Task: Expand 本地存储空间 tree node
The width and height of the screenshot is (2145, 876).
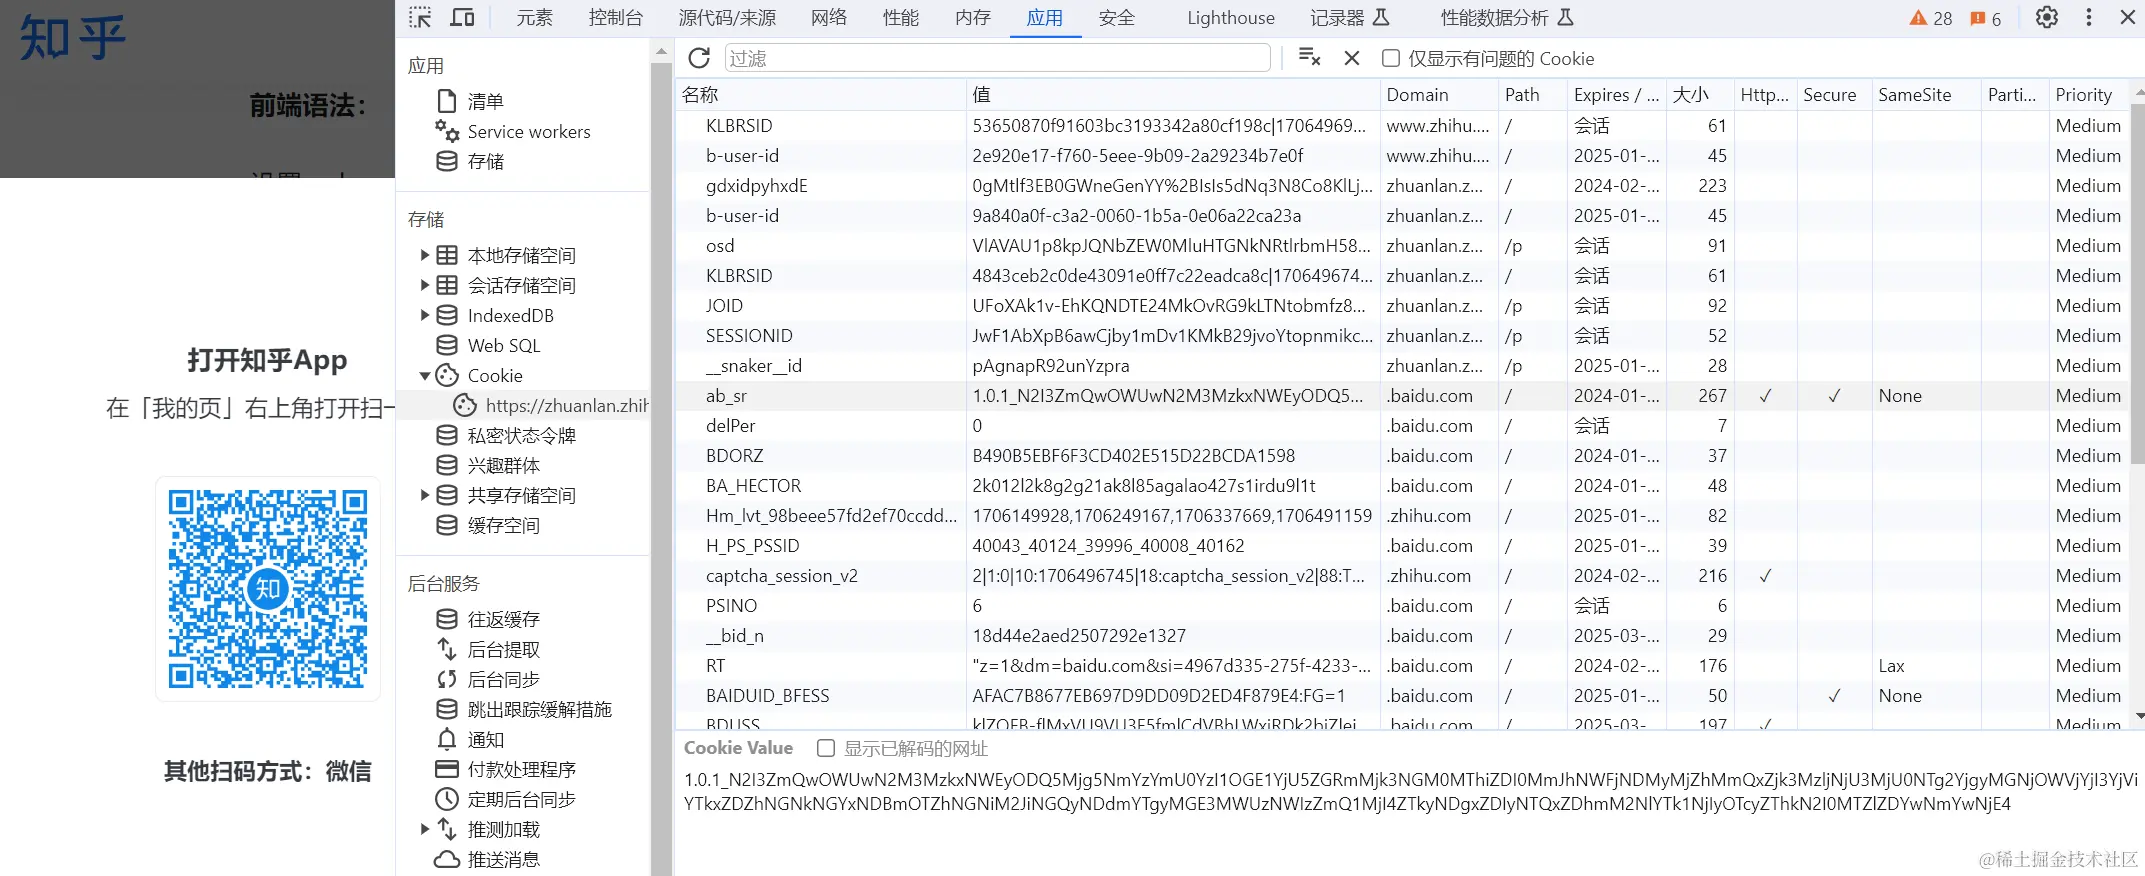Action: 424,255
